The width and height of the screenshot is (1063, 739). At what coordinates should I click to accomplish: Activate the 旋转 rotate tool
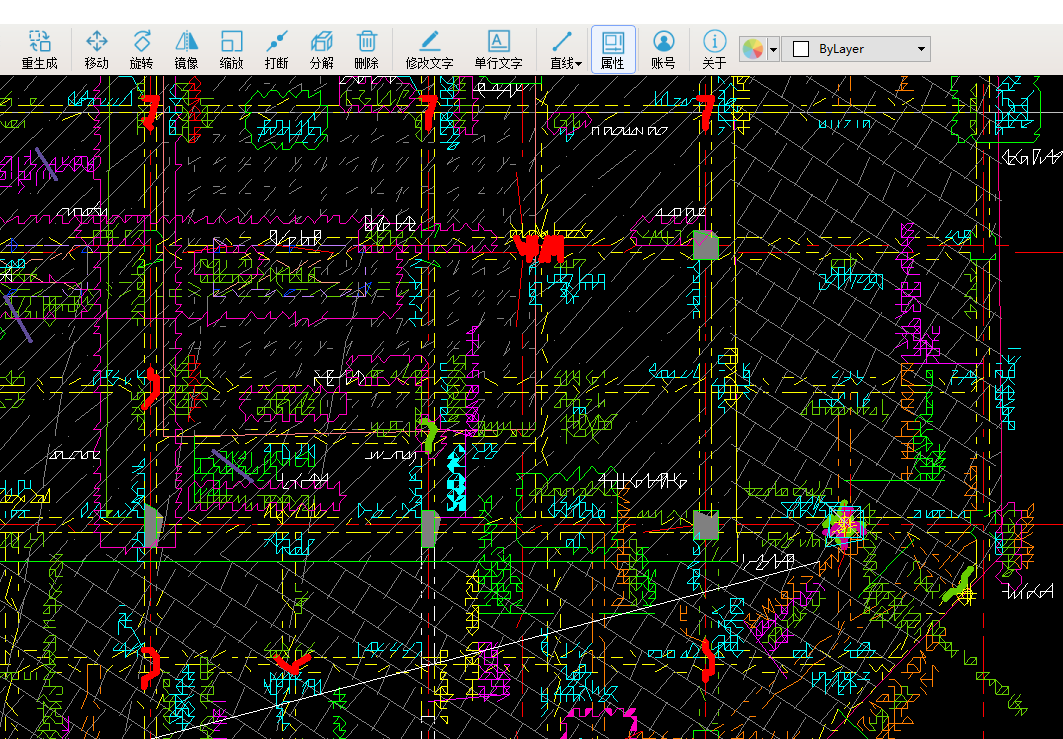point(142,41)
